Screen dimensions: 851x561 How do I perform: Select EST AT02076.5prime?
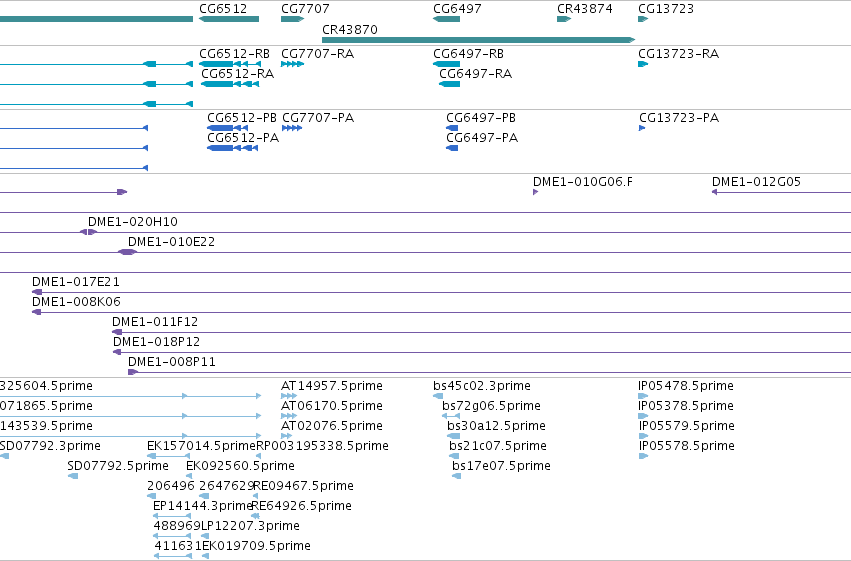287,436
